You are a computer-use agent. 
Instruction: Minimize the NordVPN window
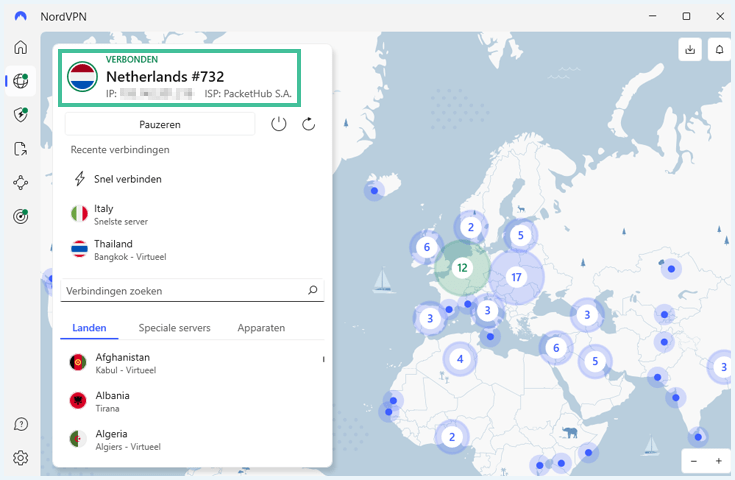coord(652,16)
